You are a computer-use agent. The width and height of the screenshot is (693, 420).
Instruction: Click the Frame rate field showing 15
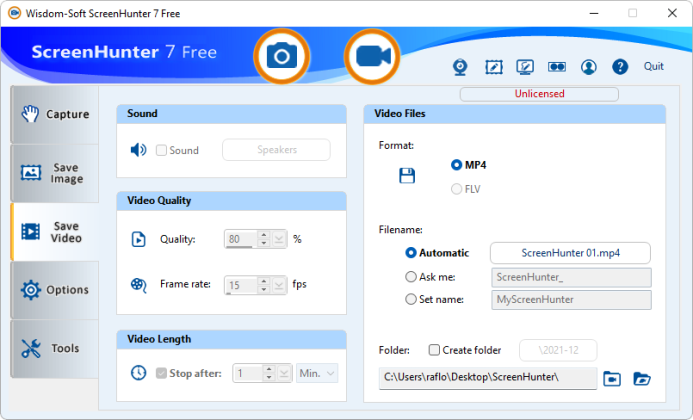[241, 285]
